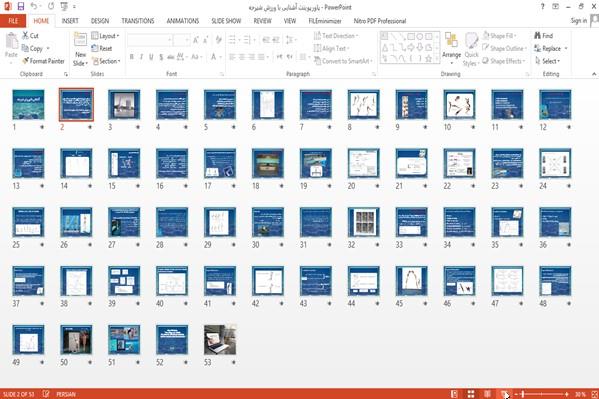Switch to the ANIMATIONS tab
599x399 pixels.
(x=183, y=21)
